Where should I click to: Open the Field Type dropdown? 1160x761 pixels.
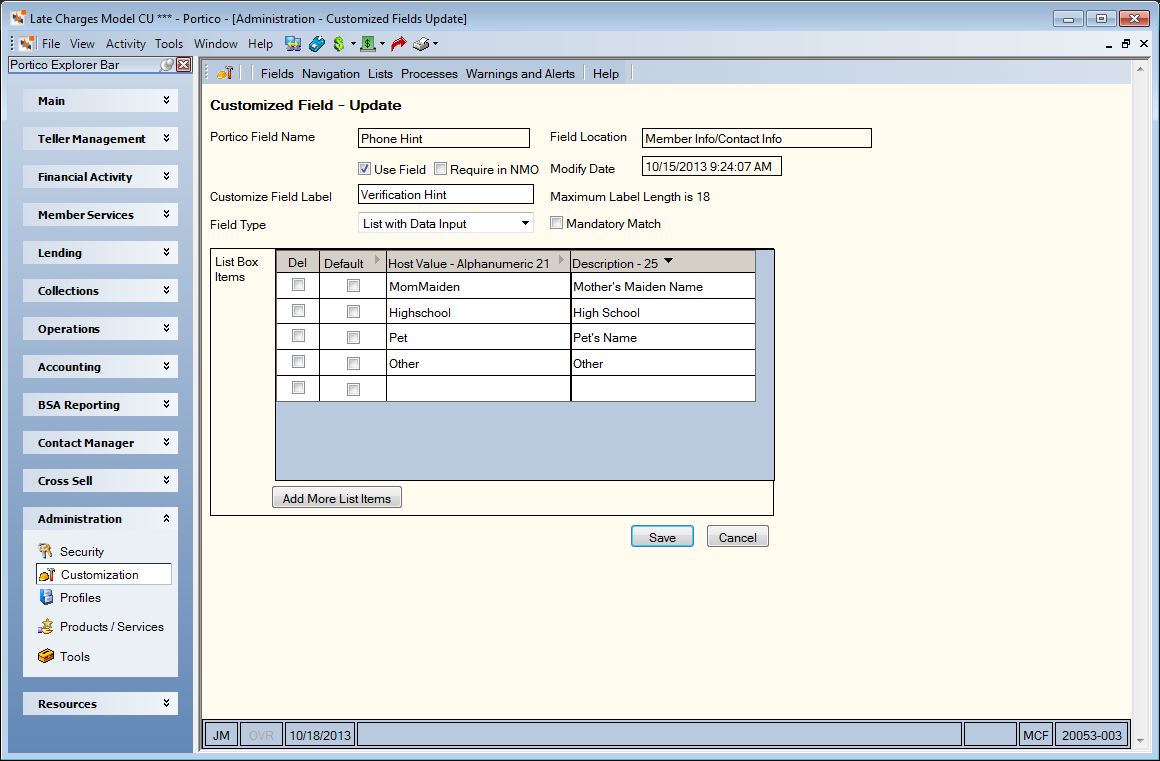point(525,223)
